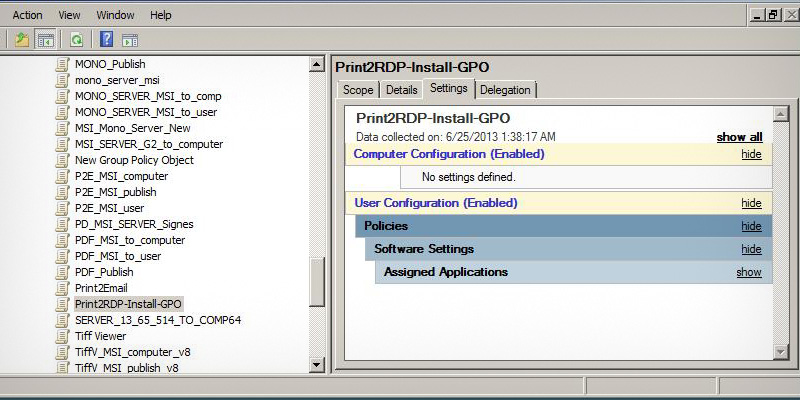Open the View menu
This screenshot has width=800, height=400.
coord(69,15)
